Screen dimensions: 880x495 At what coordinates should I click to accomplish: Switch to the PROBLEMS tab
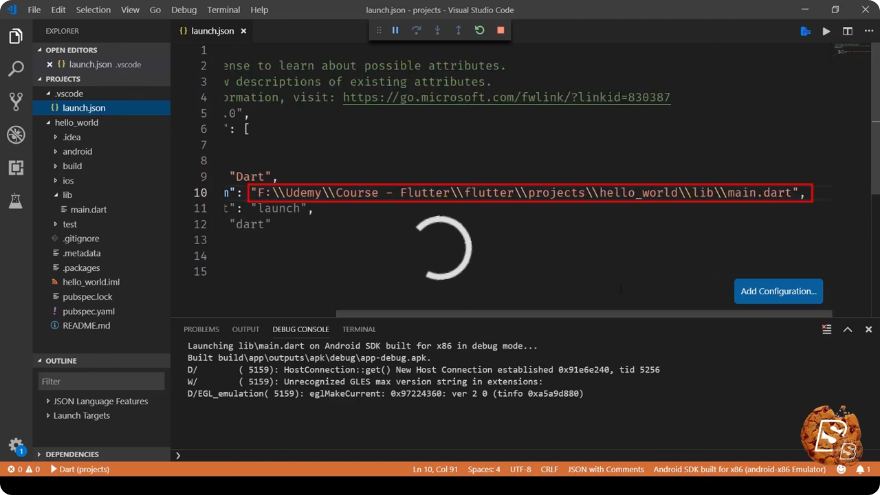point(201,329)
